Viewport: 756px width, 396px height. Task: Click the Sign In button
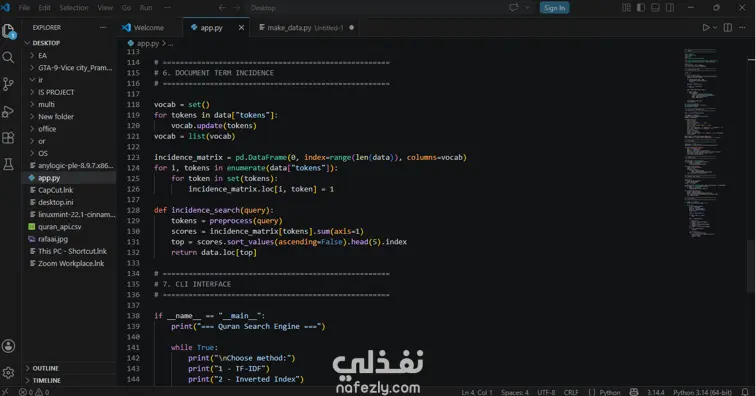pyautogui.click(x=554, y=8)
